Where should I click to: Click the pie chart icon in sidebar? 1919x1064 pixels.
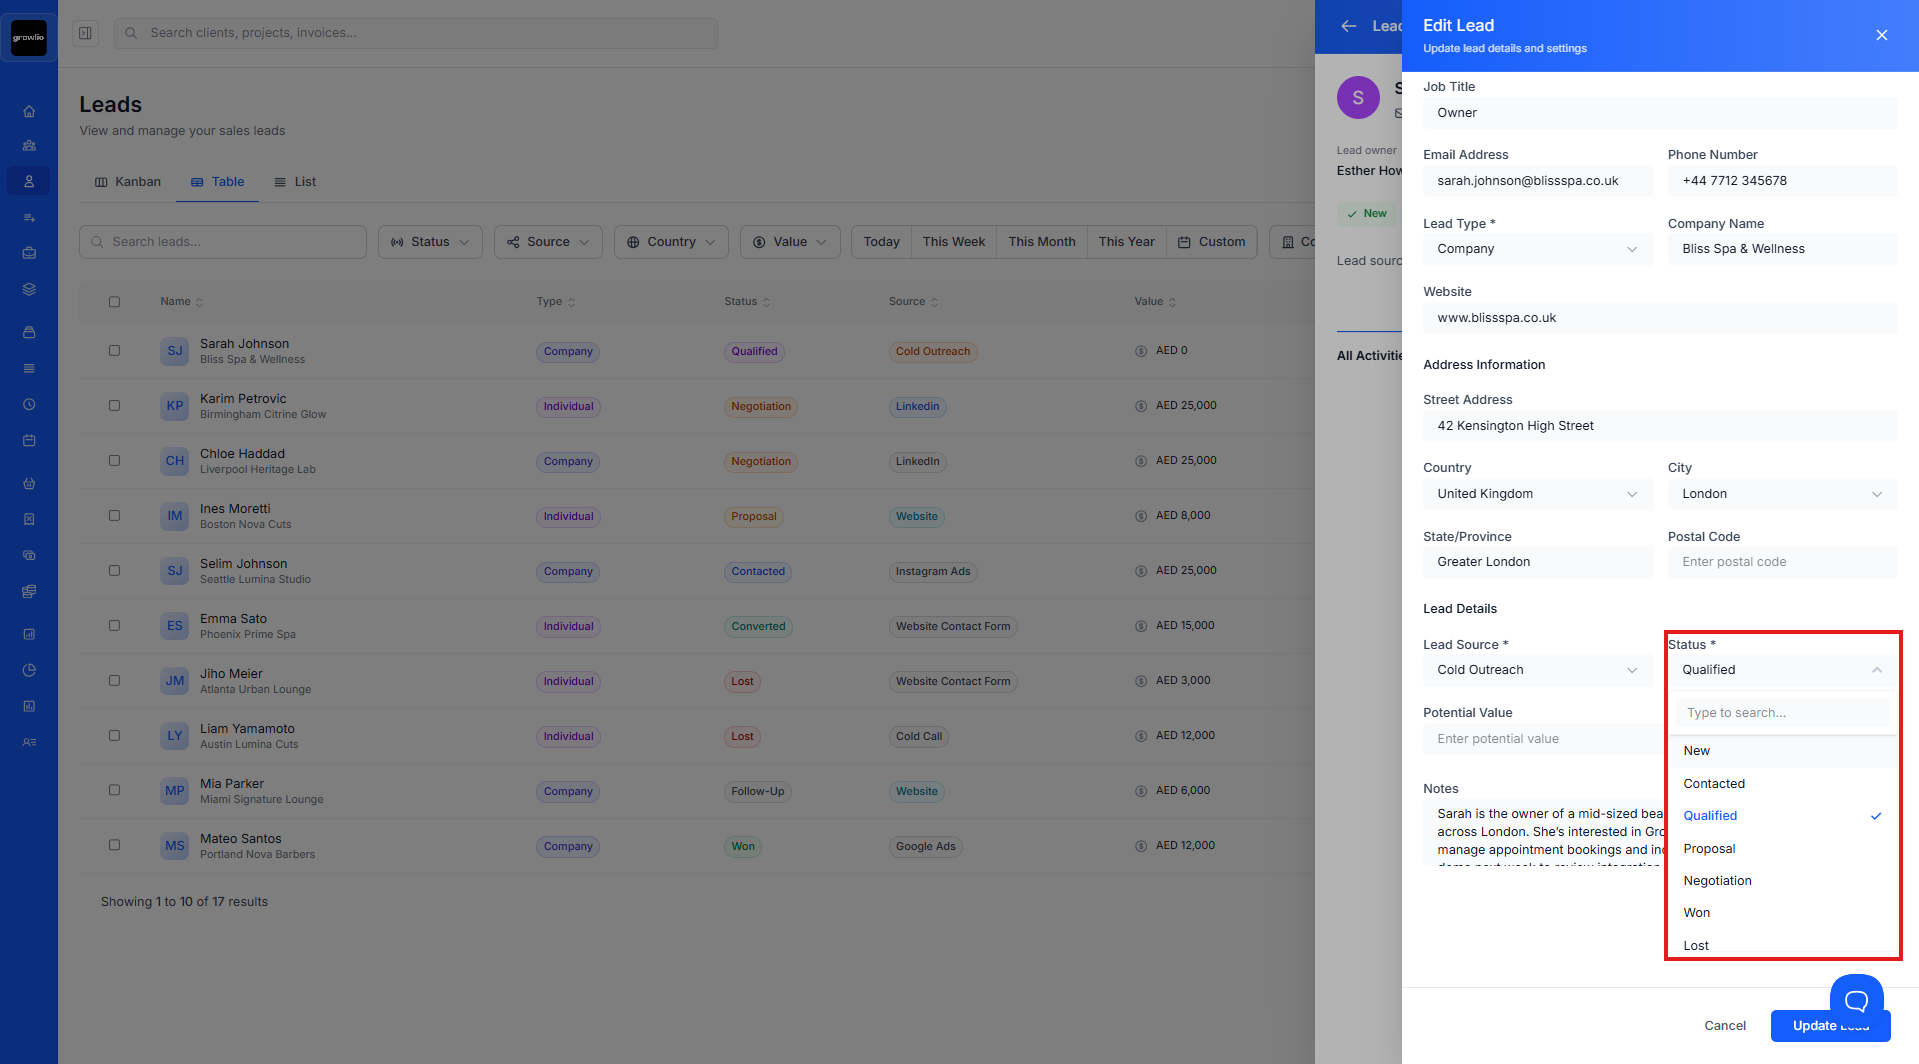pyautogui.click(x=29, y=670)
